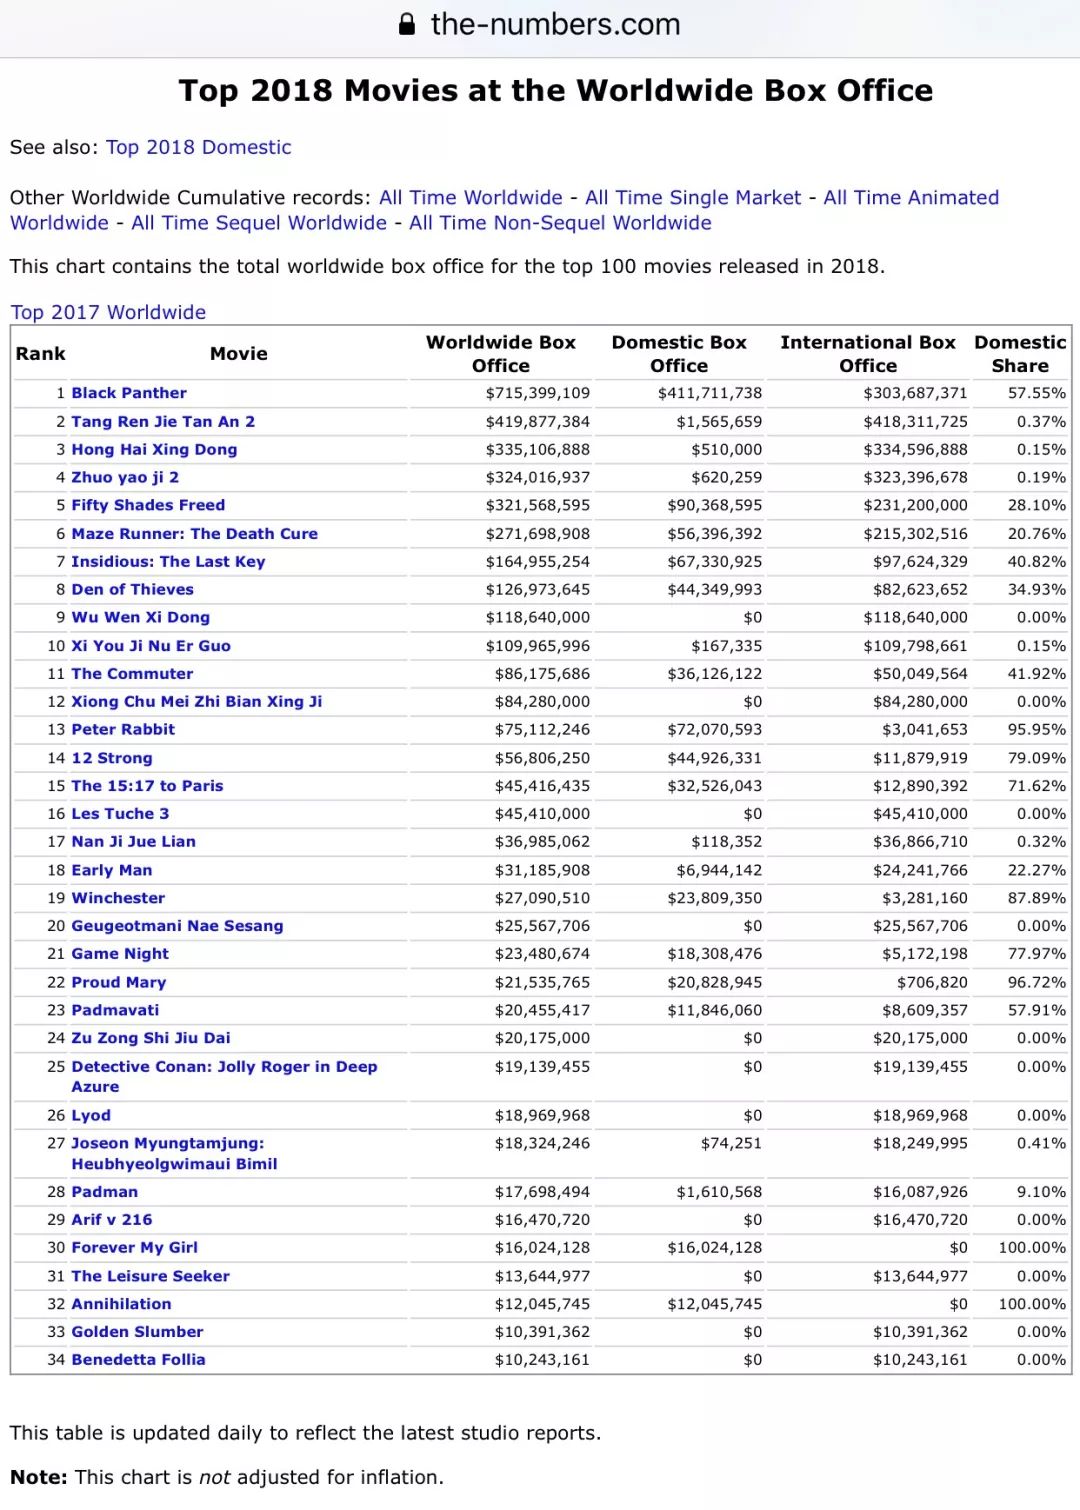This screenshot has width=1080, height=1510.
Task: Click the Domestic Share column header
Action: 1020,354
